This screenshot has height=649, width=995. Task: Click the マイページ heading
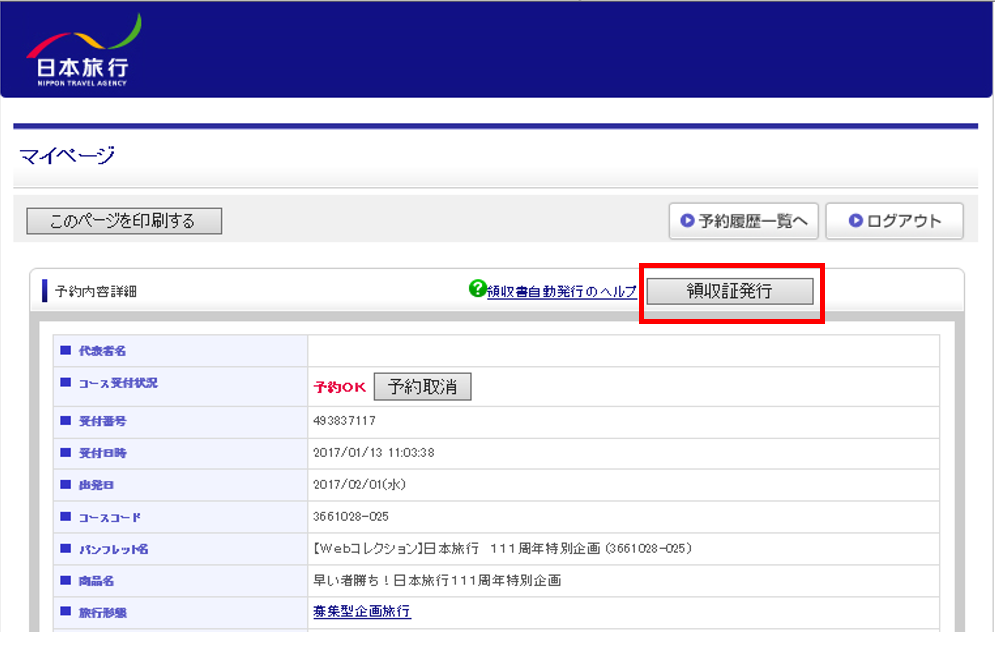pos(67,155)
